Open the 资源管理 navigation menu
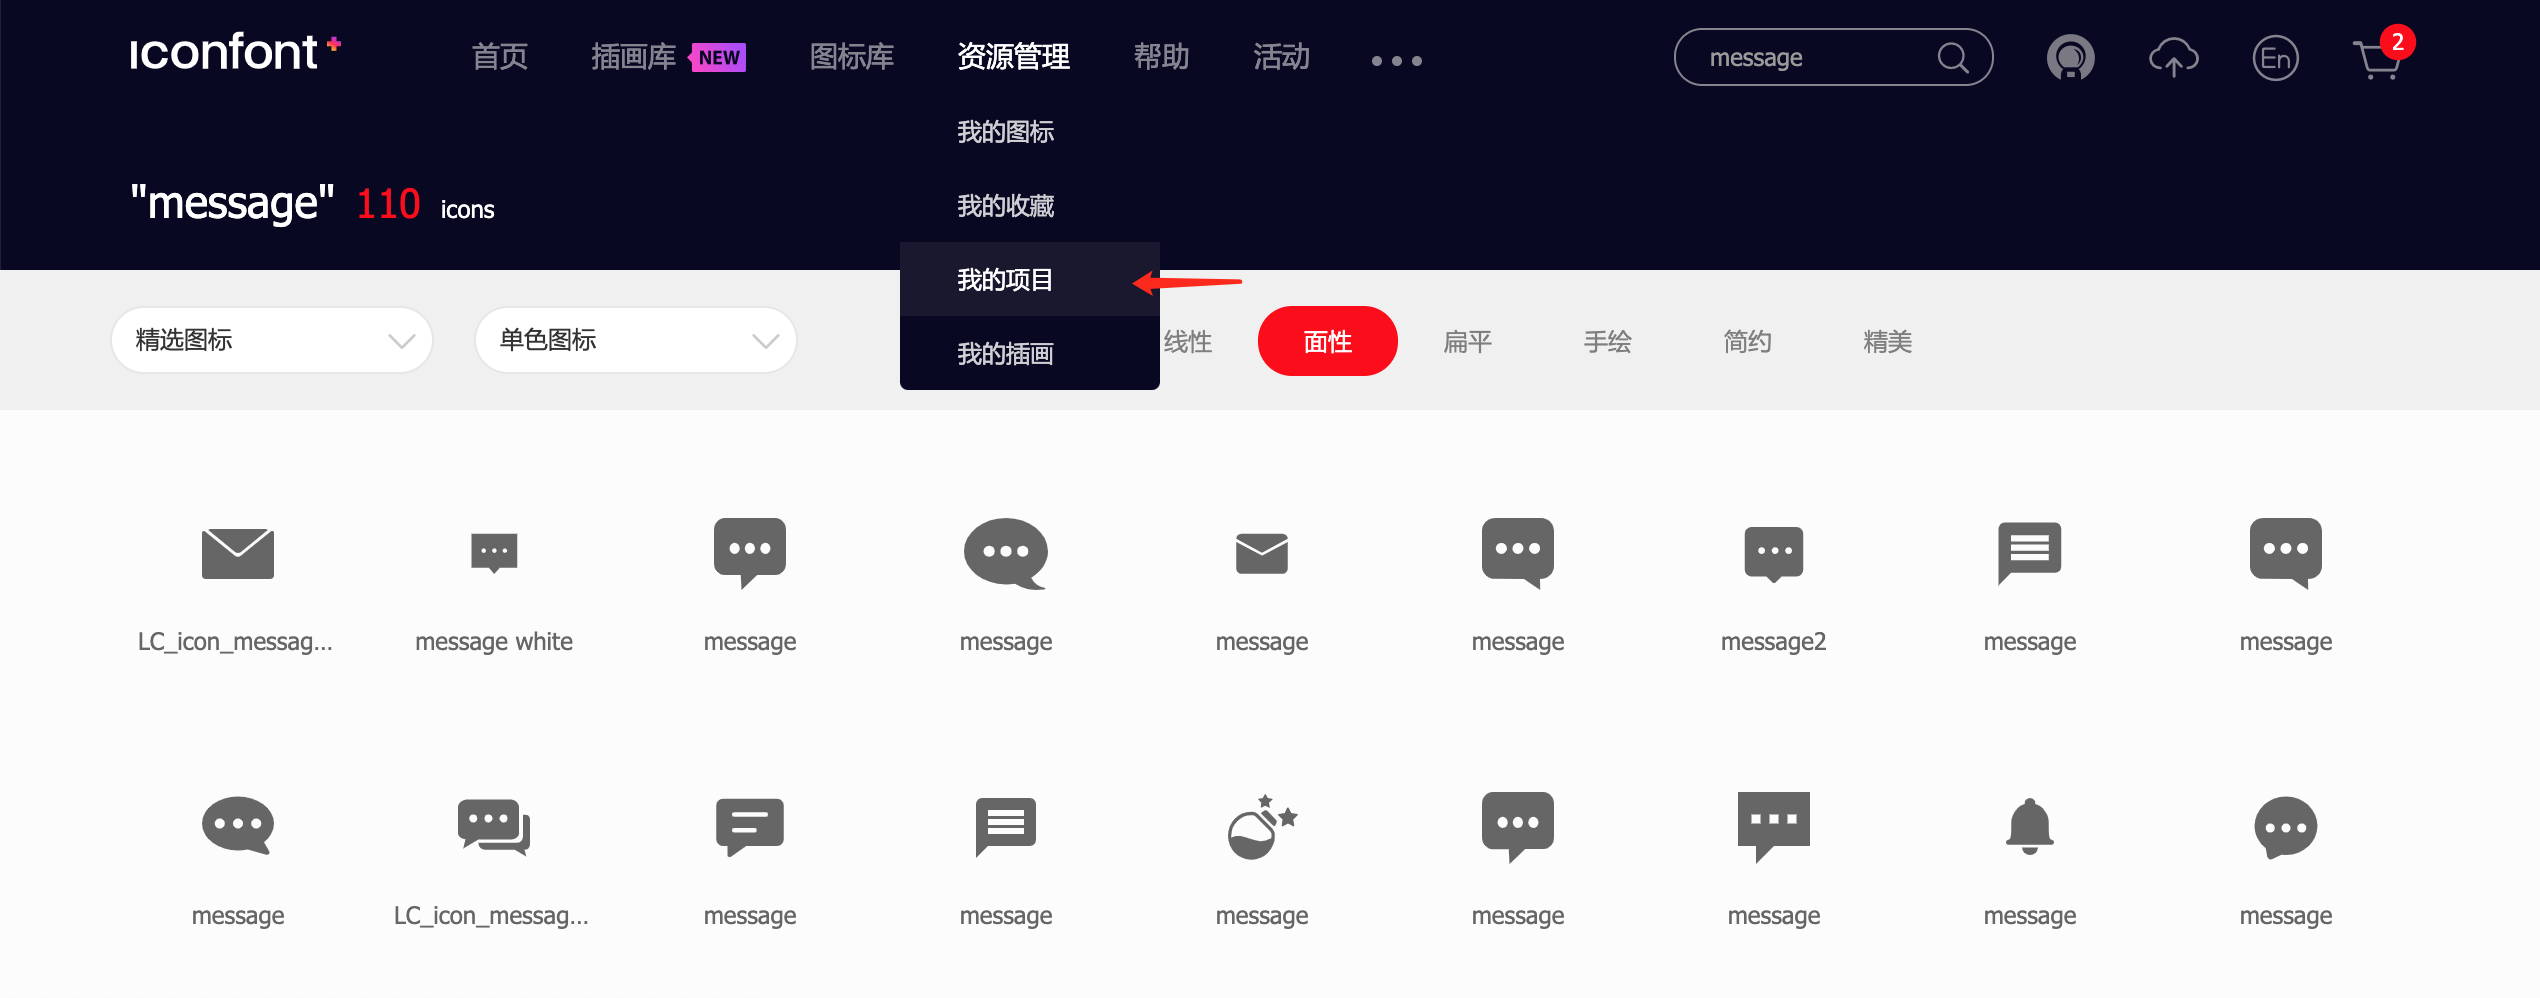The image size is (2540, 998). (x=1013, y=57)
